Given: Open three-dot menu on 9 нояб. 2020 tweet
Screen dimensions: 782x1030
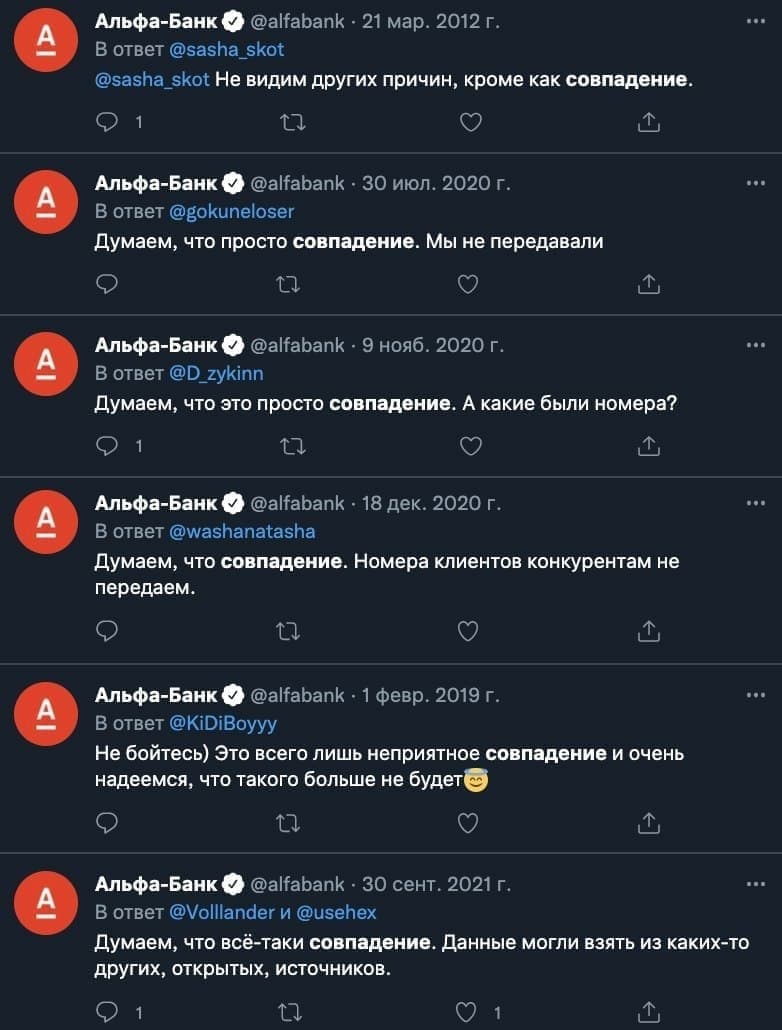Looking at the screenshot, I should pyautogui.click(x=756, y=345).
